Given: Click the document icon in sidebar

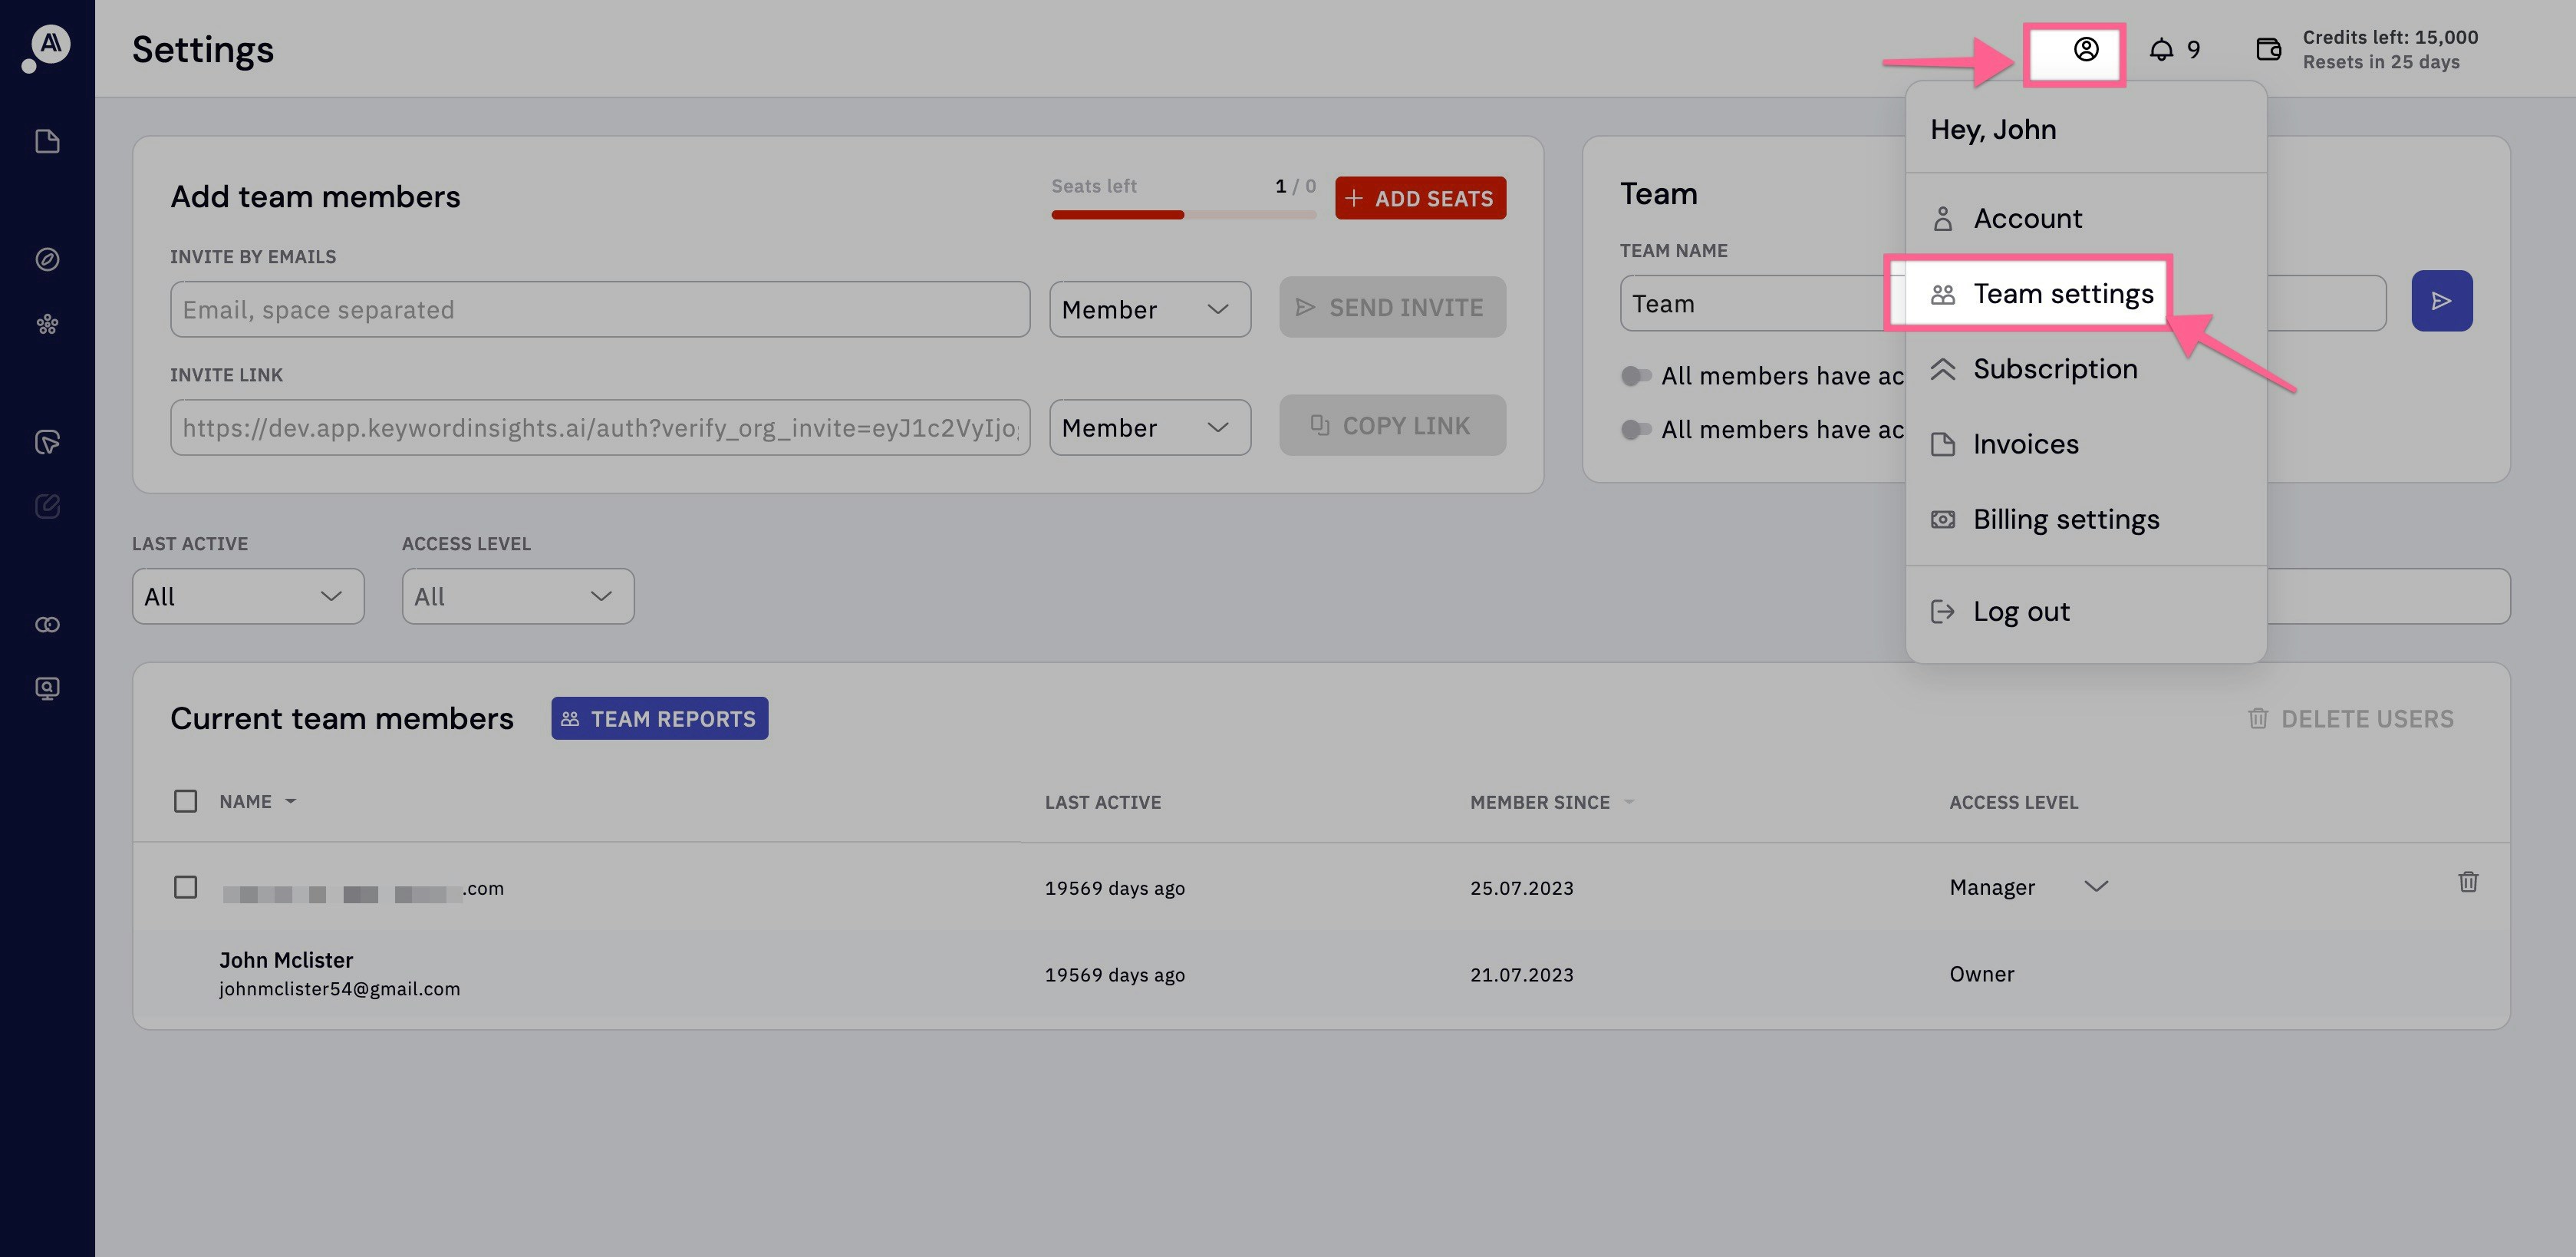Looking at the screenshot, I should pyautogui.click(x=47, y=142).
